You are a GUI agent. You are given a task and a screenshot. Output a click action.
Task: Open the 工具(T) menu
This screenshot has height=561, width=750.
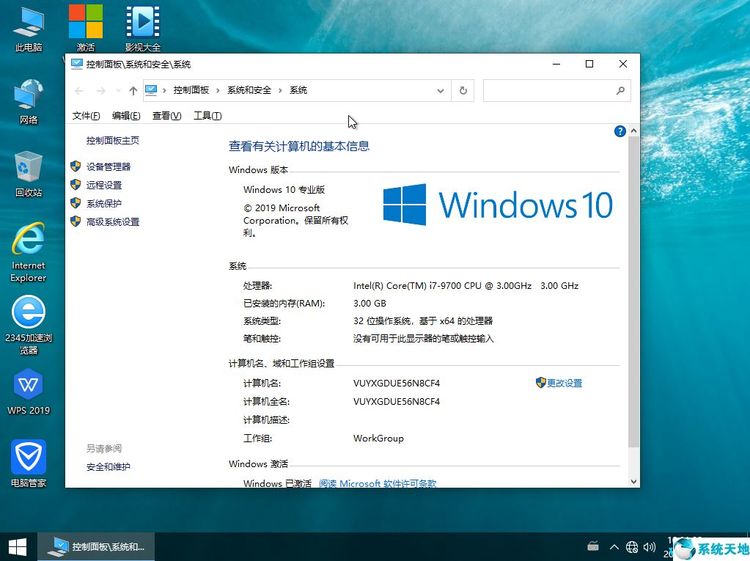pyautogui.click(x=207, y=116)
